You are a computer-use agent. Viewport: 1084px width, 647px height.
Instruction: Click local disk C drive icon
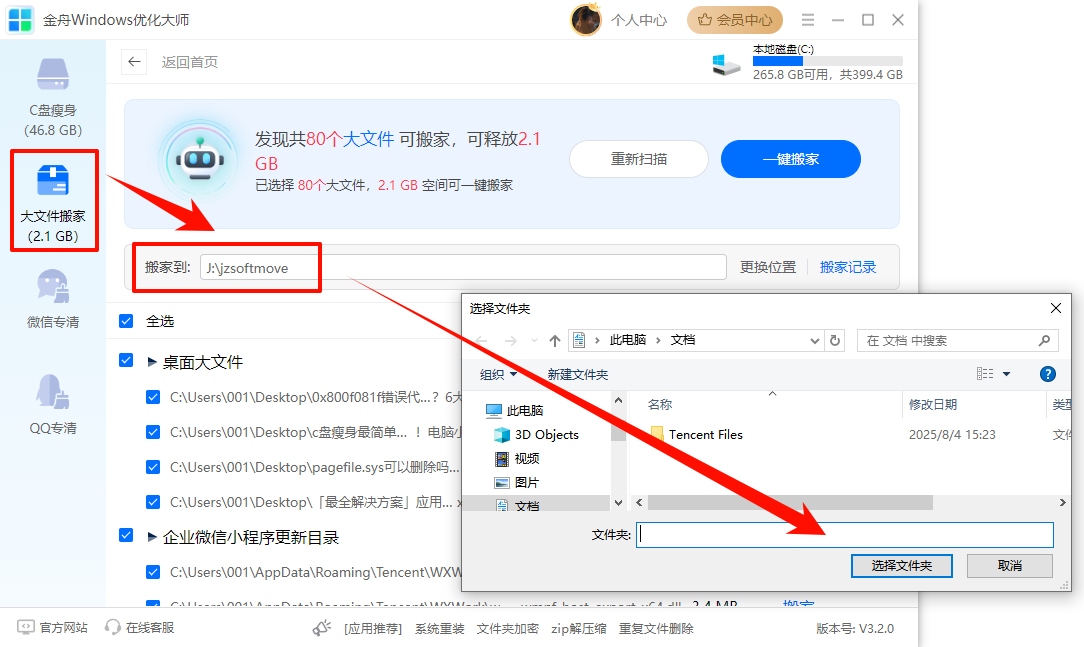[x=727, y=65]
